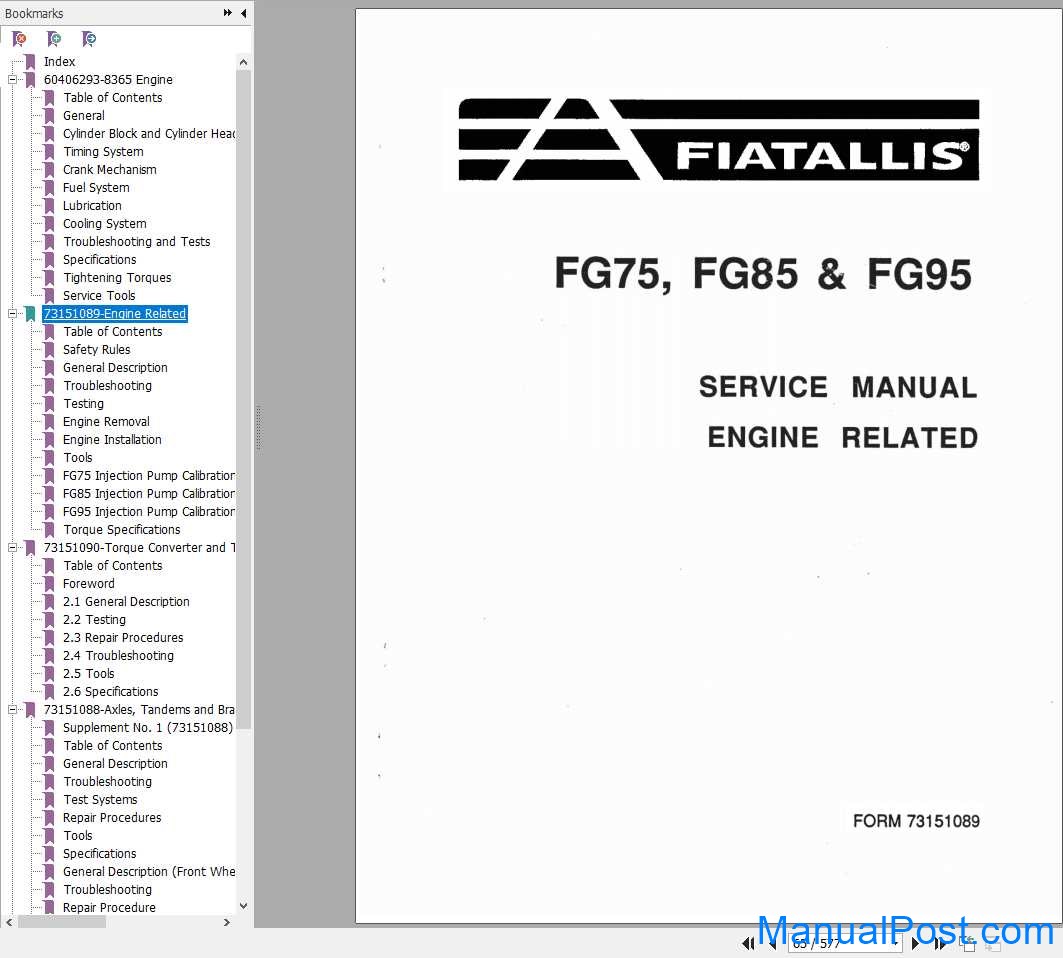
Task: Select the 73151088-Axles, Tandems bookmark
Action: coord(139,709)
